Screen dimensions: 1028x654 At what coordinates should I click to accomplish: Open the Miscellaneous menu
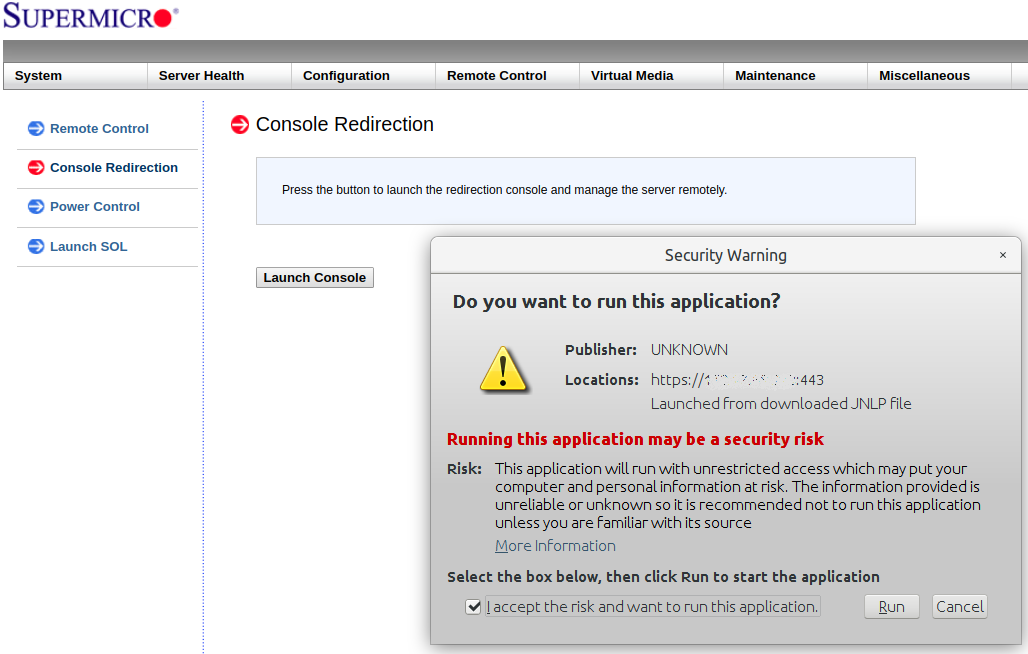[x=924, y=76]
